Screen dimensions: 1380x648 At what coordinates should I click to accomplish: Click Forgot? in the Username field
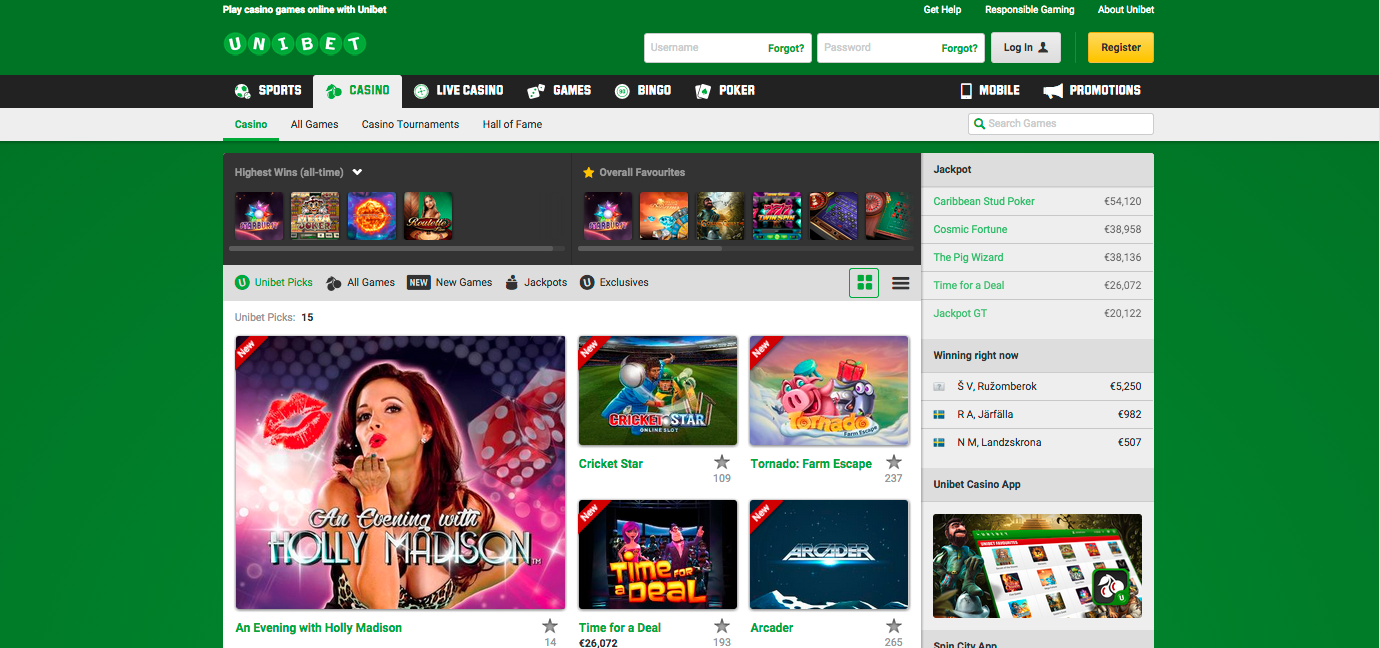[786, 48]
